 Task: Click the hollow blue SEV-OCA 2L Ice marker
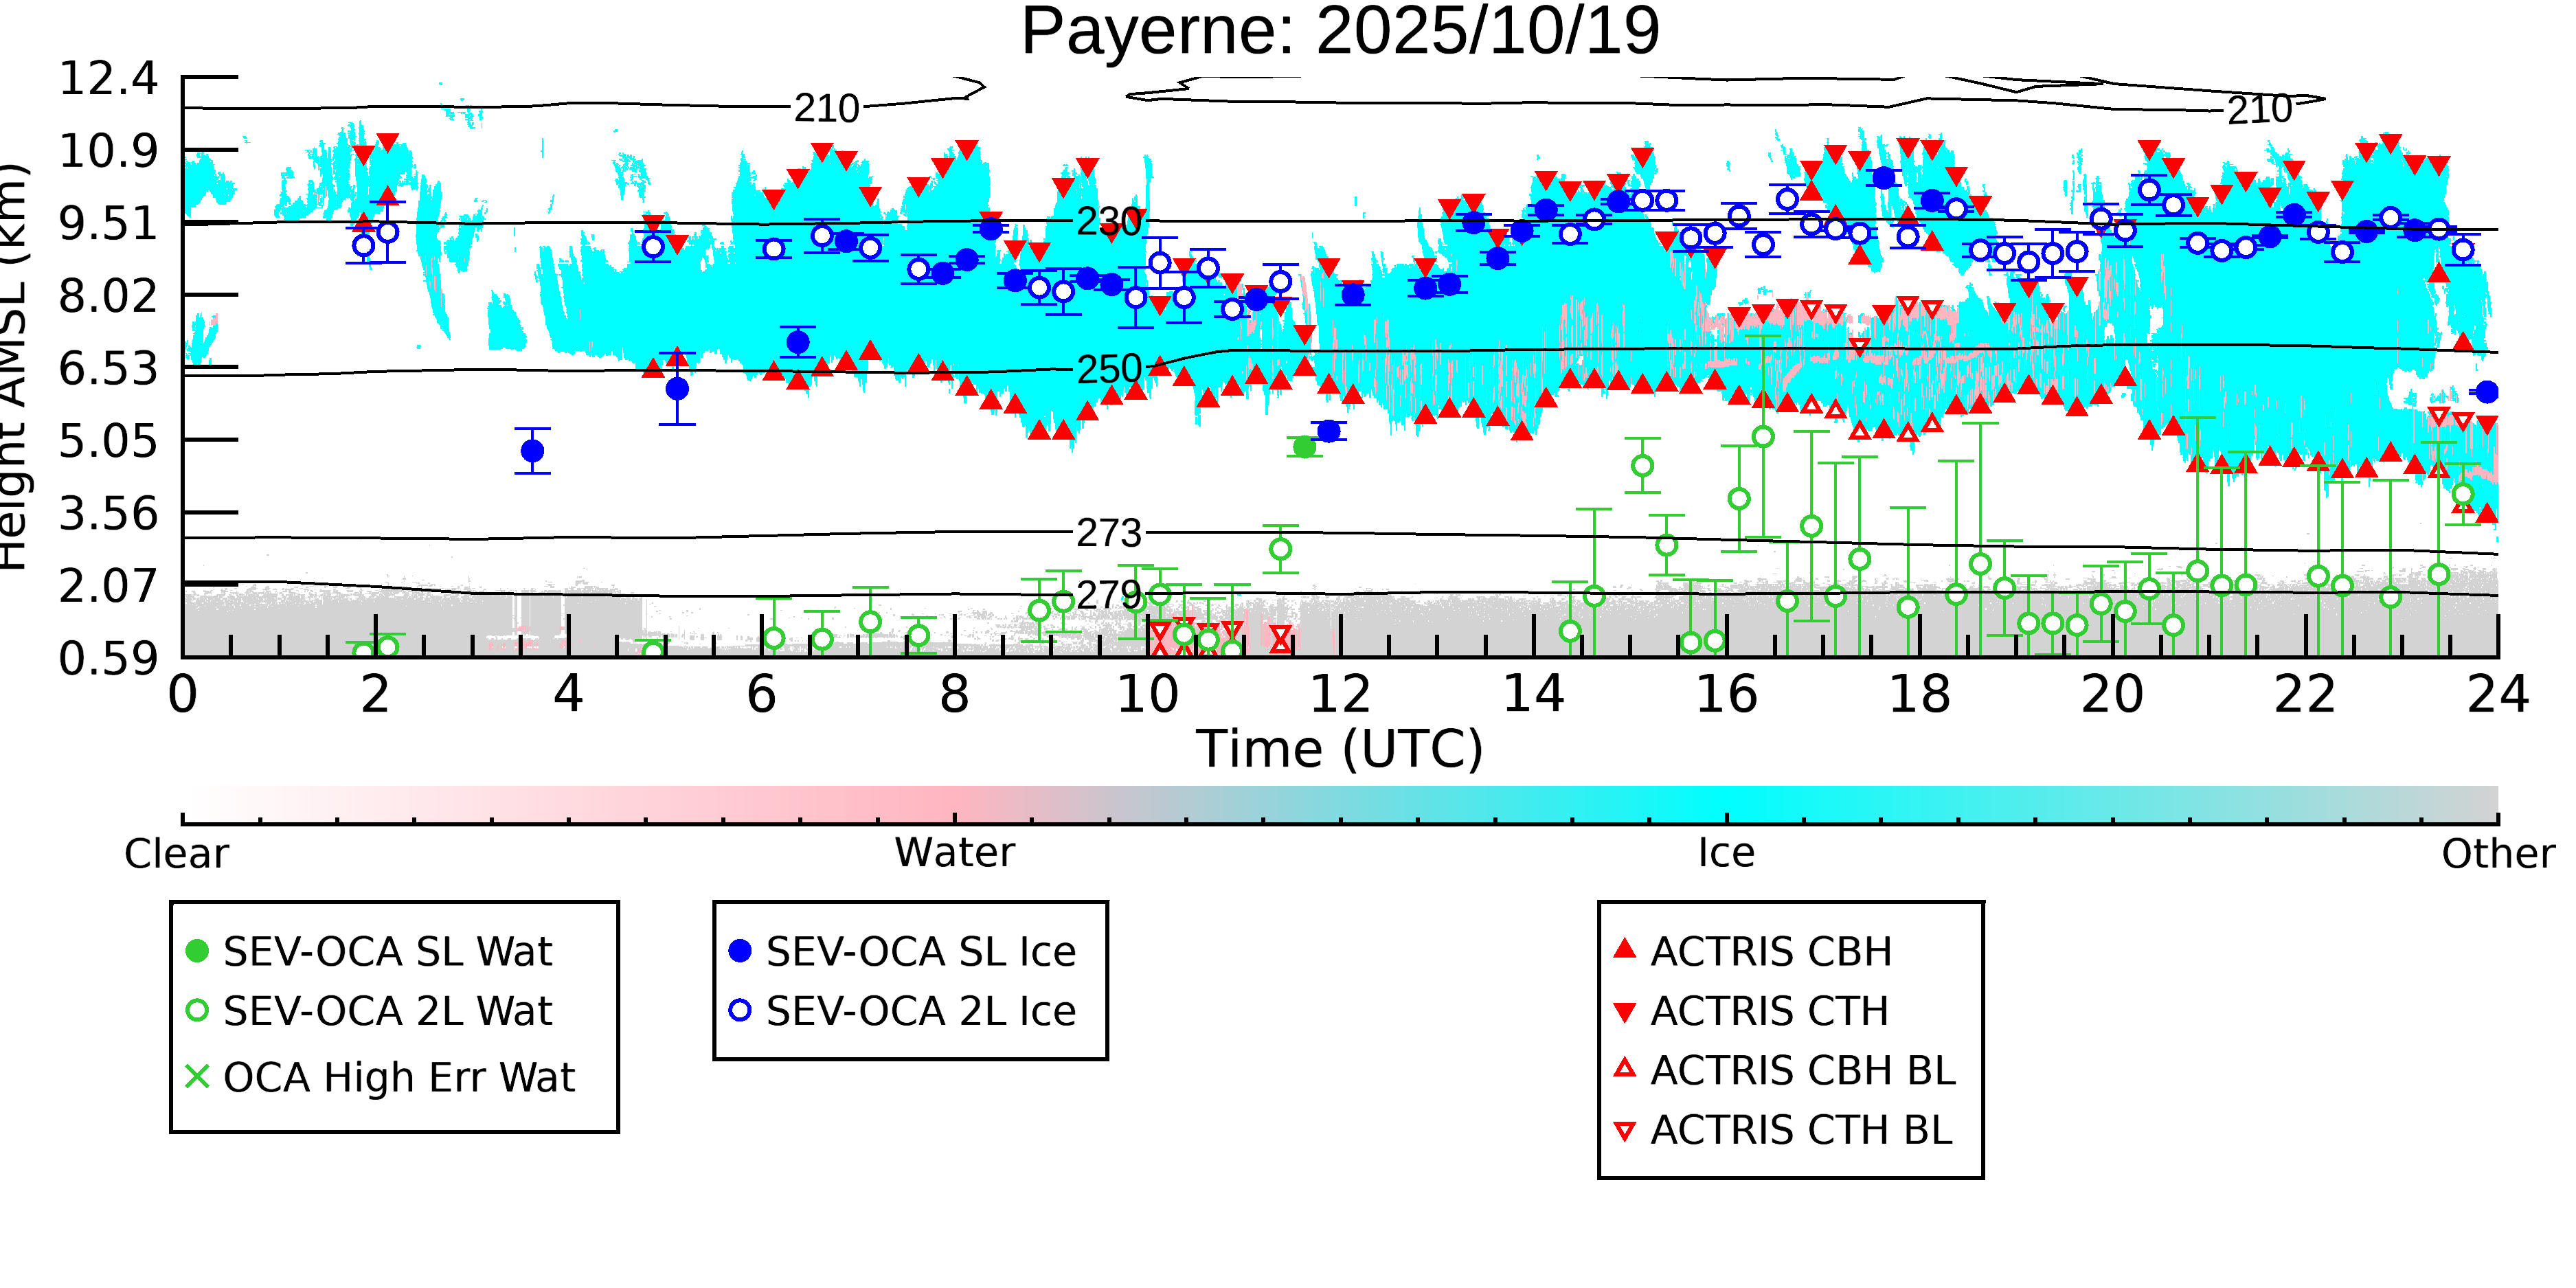tap(740, 1011)
